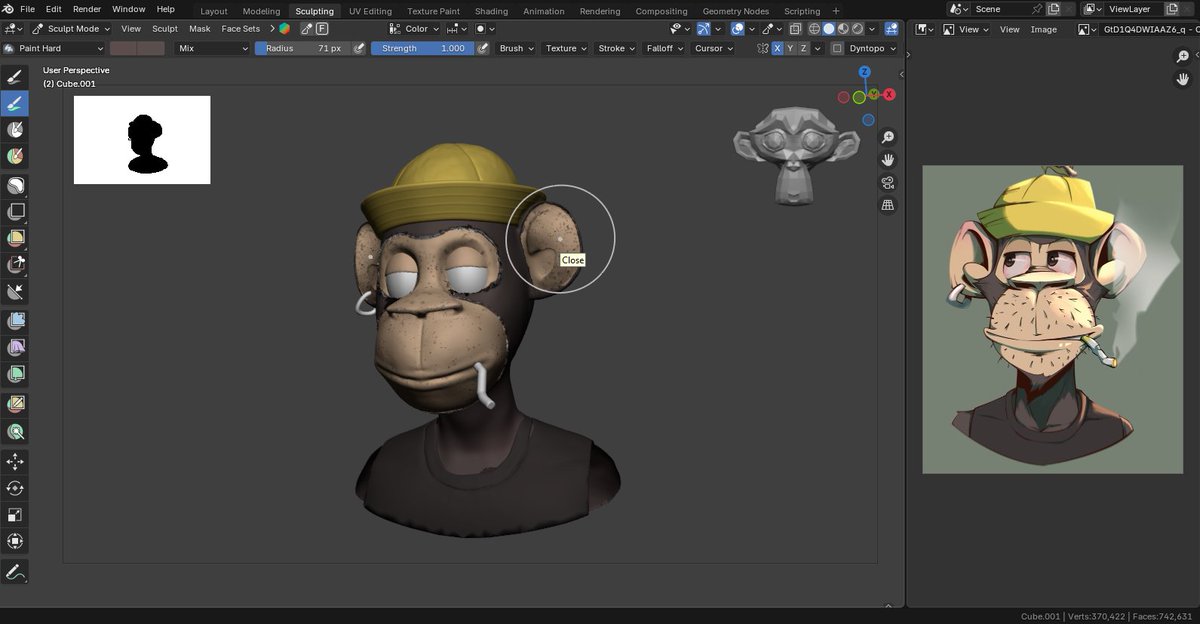Image resolution: width=1200 pixels, height=624 pixels.
Task: Toggle X-ray view button
Action: (796, 29)
